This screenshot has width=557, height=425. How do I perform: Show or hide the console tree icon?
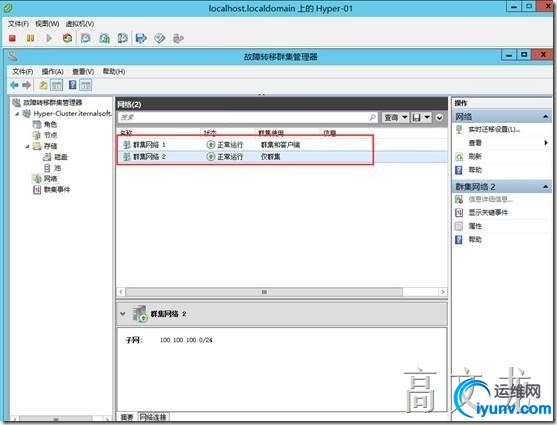tap(56, 85)
